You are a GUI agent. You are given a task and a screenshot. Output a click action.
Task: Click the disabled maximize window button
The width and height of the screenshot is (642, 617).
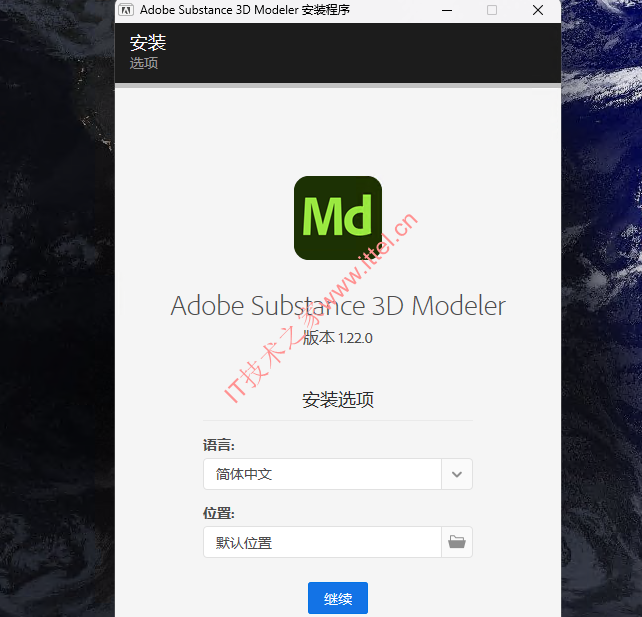point(492,10)
